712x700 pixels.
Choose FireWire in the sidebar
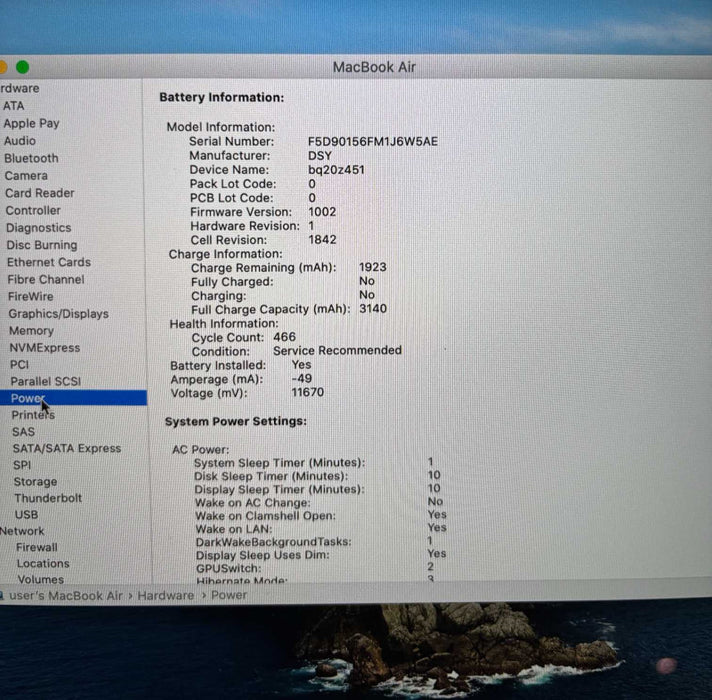[x=31, y=296]
